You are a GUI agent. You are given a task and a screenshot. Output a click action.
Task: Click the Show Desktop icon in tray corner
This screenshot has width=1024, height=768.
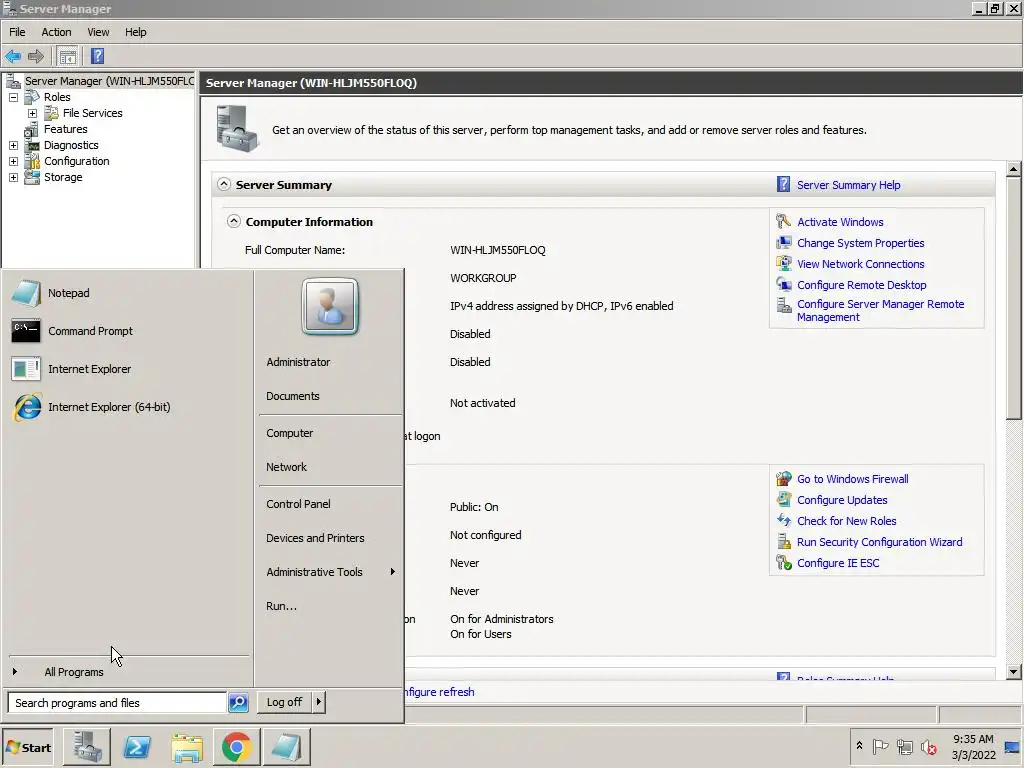click(x=1013, y=747)
